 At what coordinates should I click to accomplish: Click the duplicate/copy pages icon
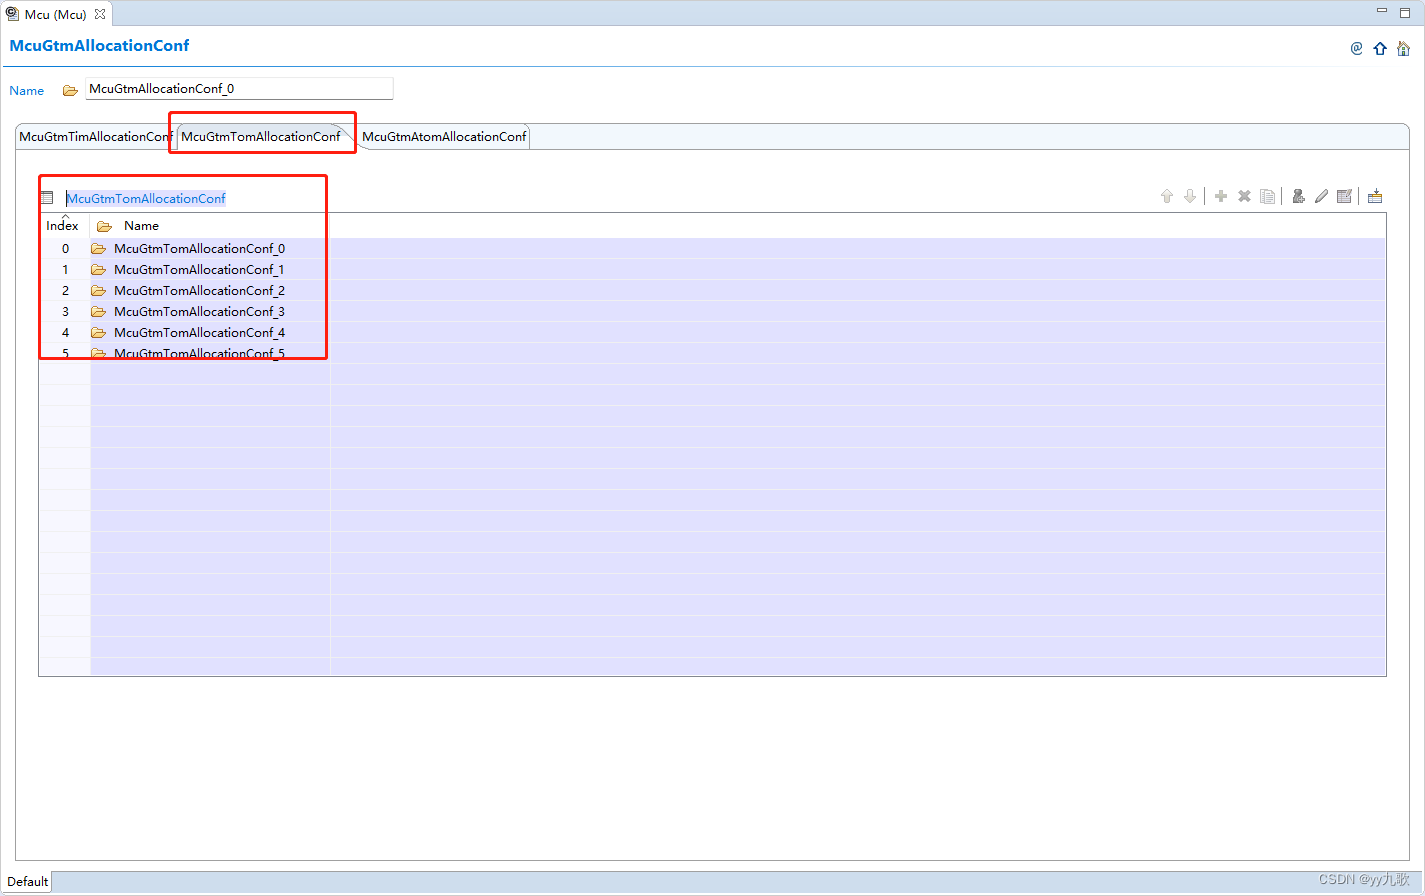[1268, 196]
